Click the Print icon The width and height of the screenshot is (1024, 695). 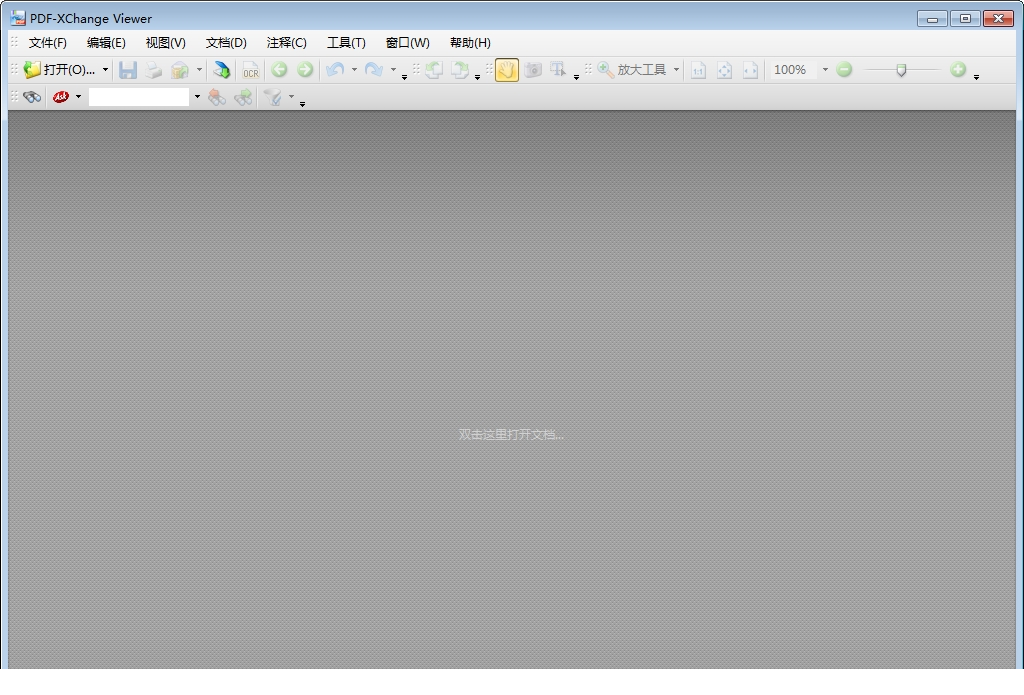153,70
